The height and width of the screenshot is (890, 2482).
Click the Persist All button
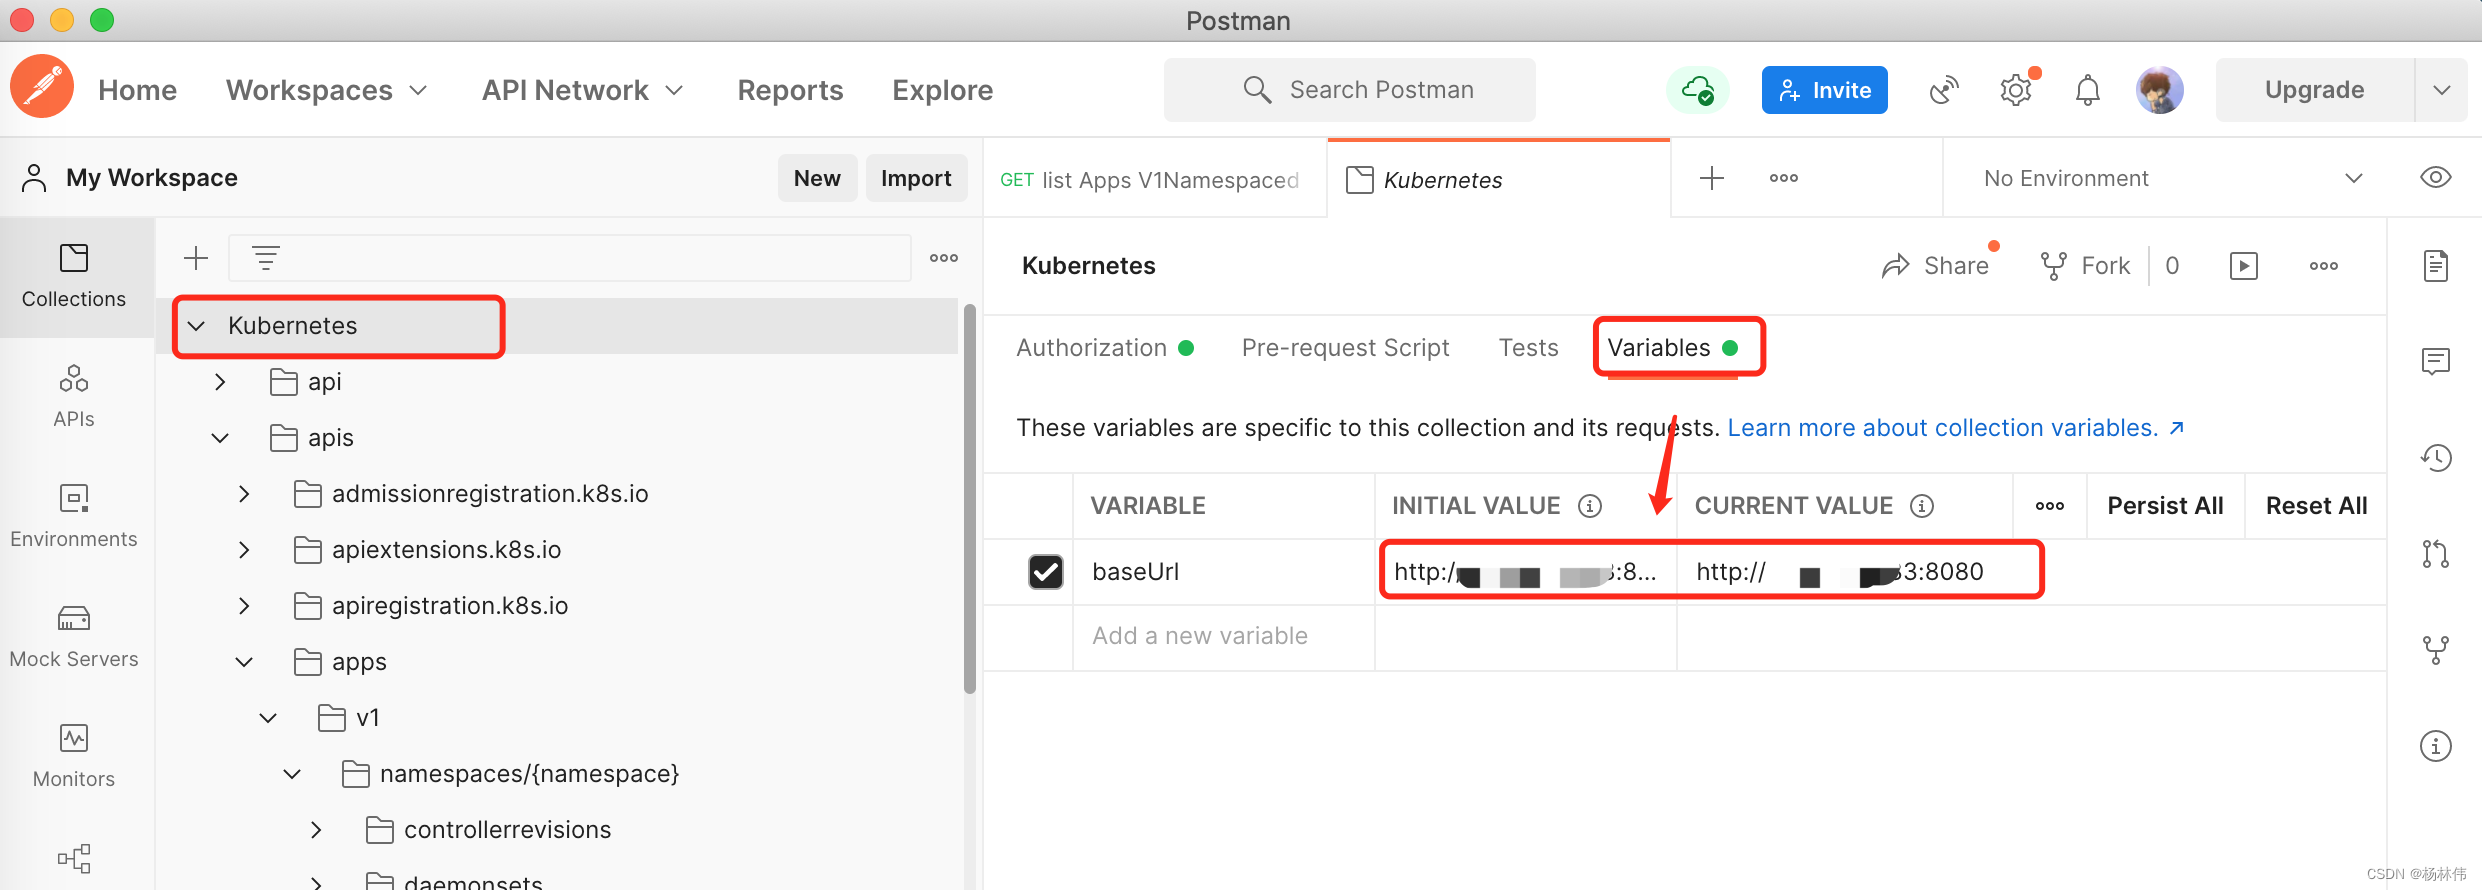(2165, 506)
